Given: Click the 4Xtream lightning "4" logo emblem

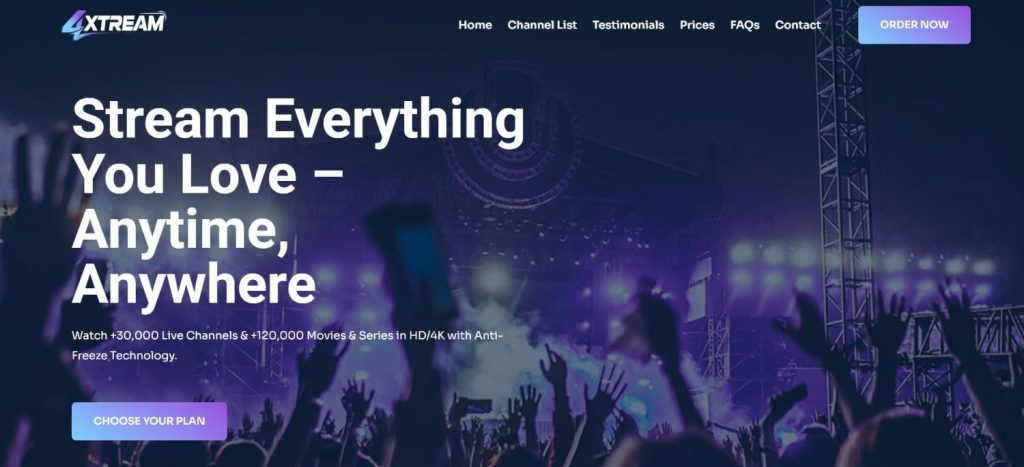Looking at the screenshot, I should click(x=72, y=25).
